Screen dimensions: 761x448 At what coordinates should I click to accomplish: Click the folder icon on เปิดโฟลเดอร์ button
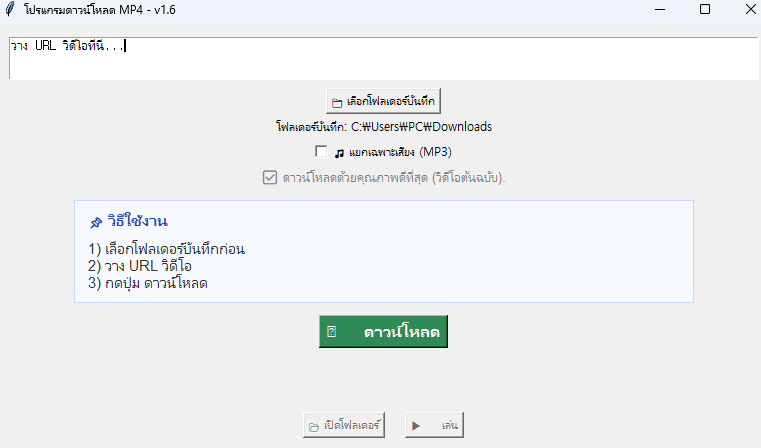[x=314, y=426]
